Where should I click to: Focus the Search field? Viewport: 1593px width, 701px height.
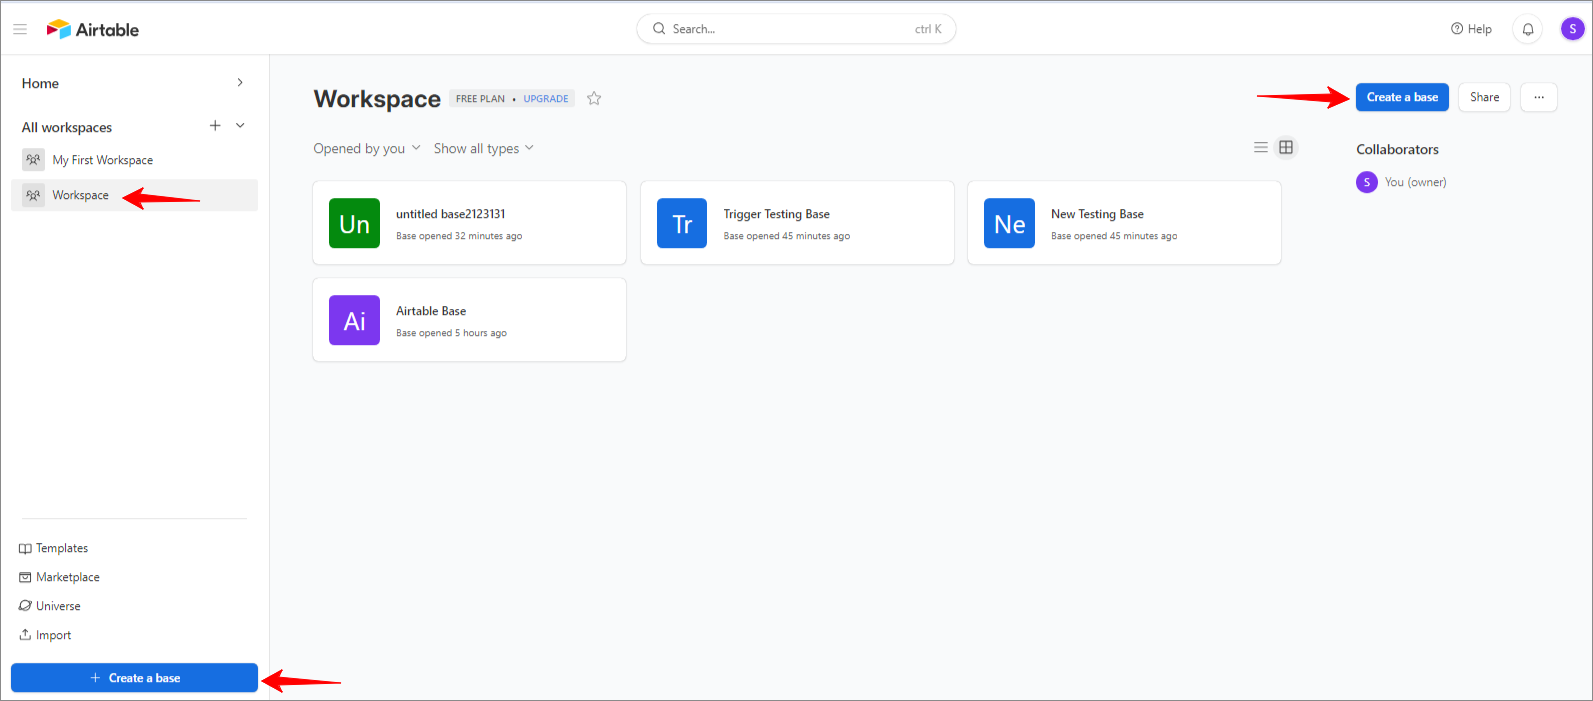click(x=796, y=29)
